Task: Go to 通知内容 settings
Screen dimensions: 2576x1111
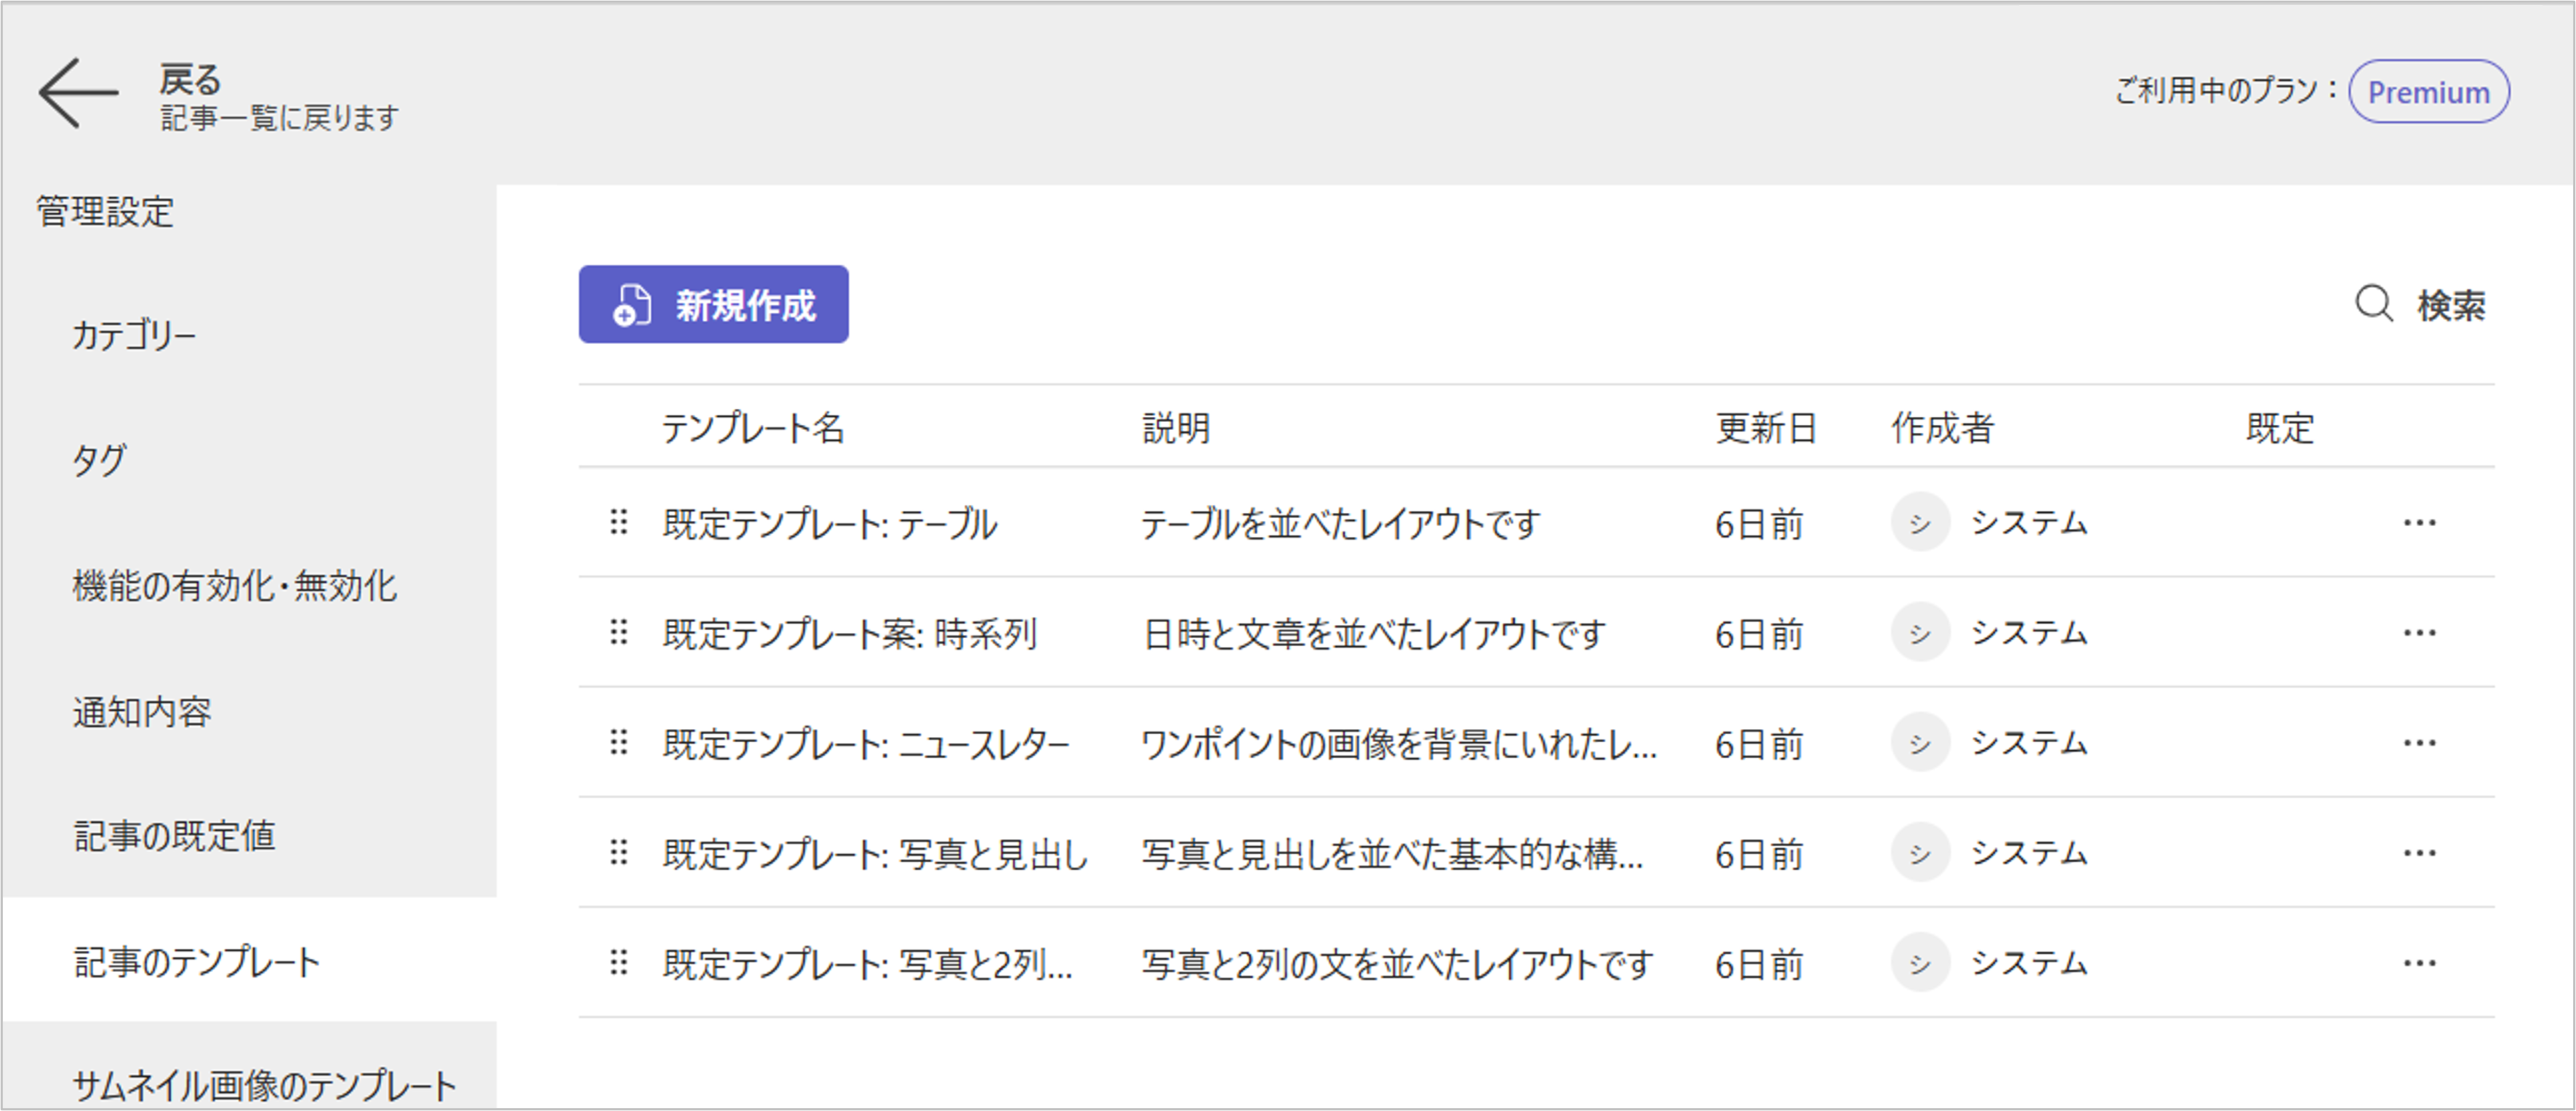Action: tap(142, 712)
